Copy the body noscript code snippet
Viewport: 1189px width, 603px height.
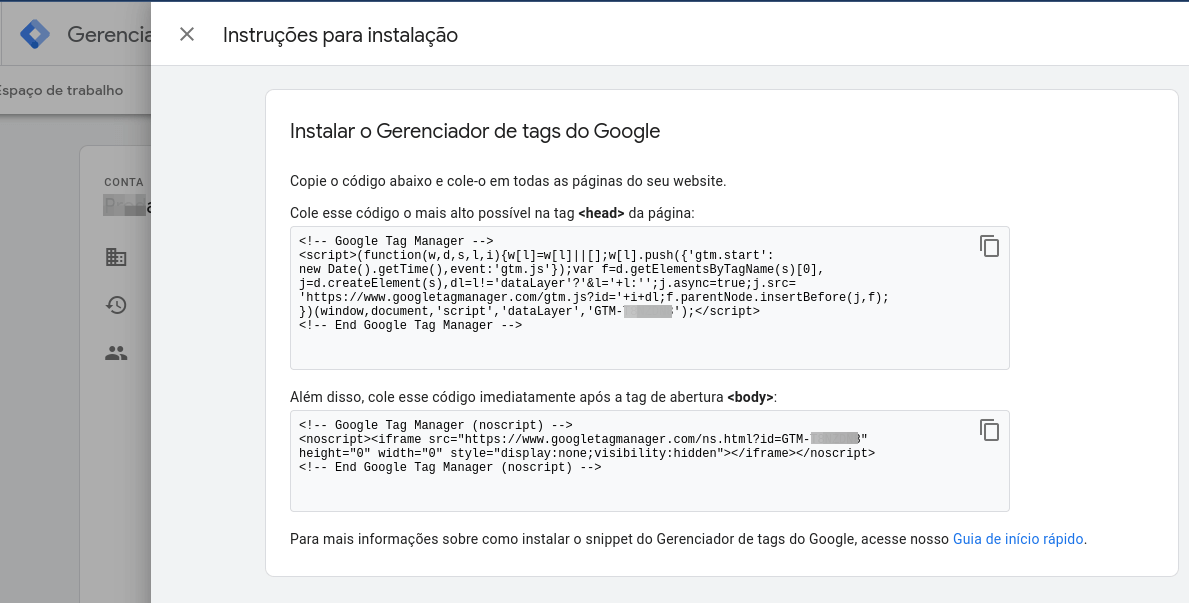coord(989,430)
